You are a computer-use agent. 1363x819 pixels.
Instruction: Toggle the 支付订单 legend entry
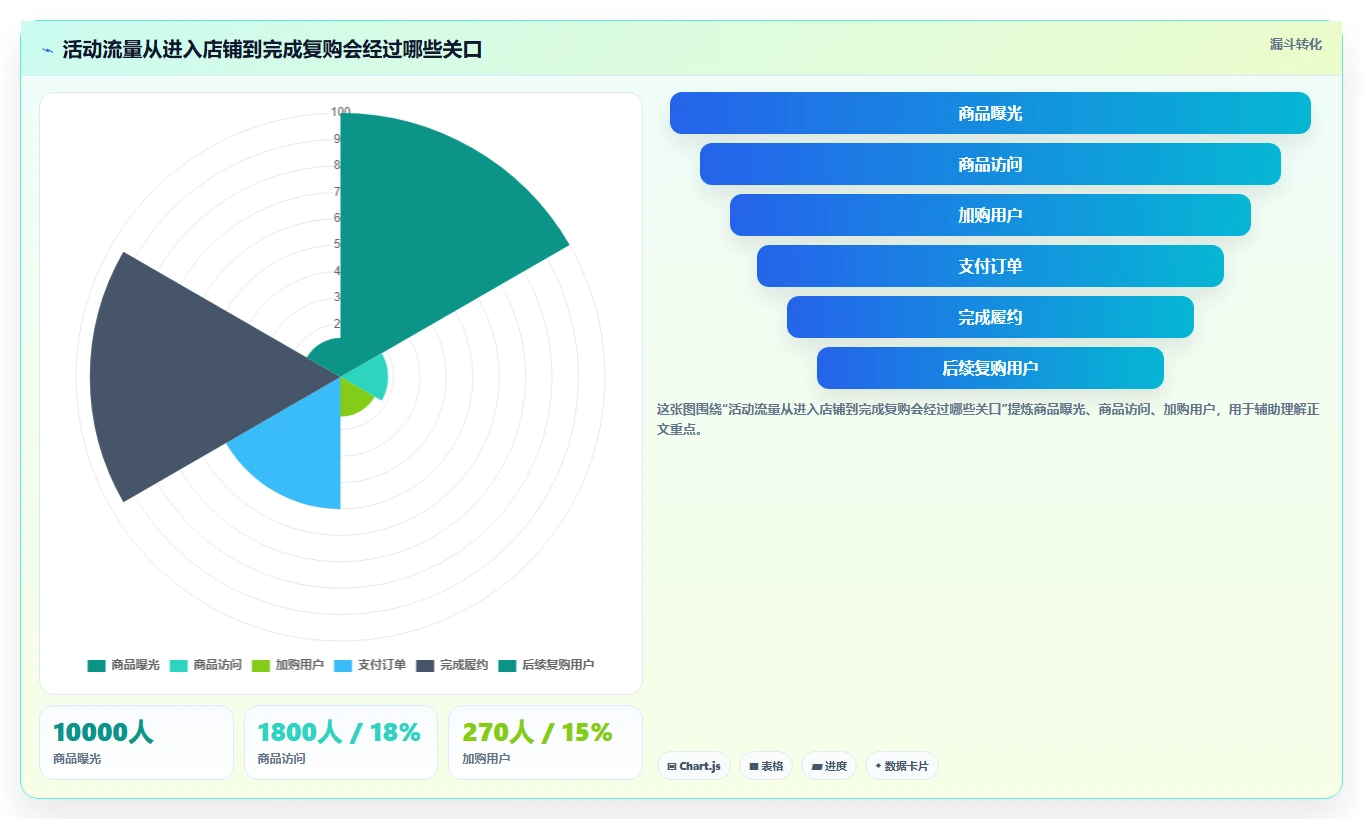click(x=370, y=665)
